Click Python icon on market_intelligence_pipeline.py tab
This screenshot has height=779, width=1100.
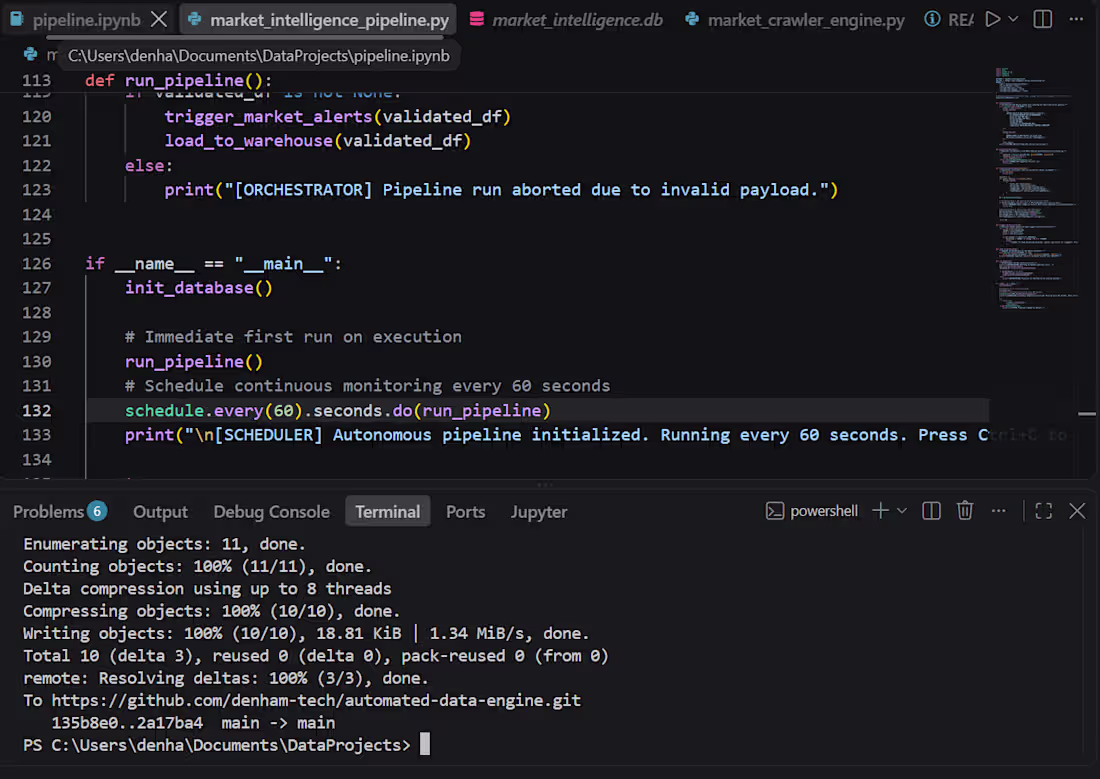(194, 19)
